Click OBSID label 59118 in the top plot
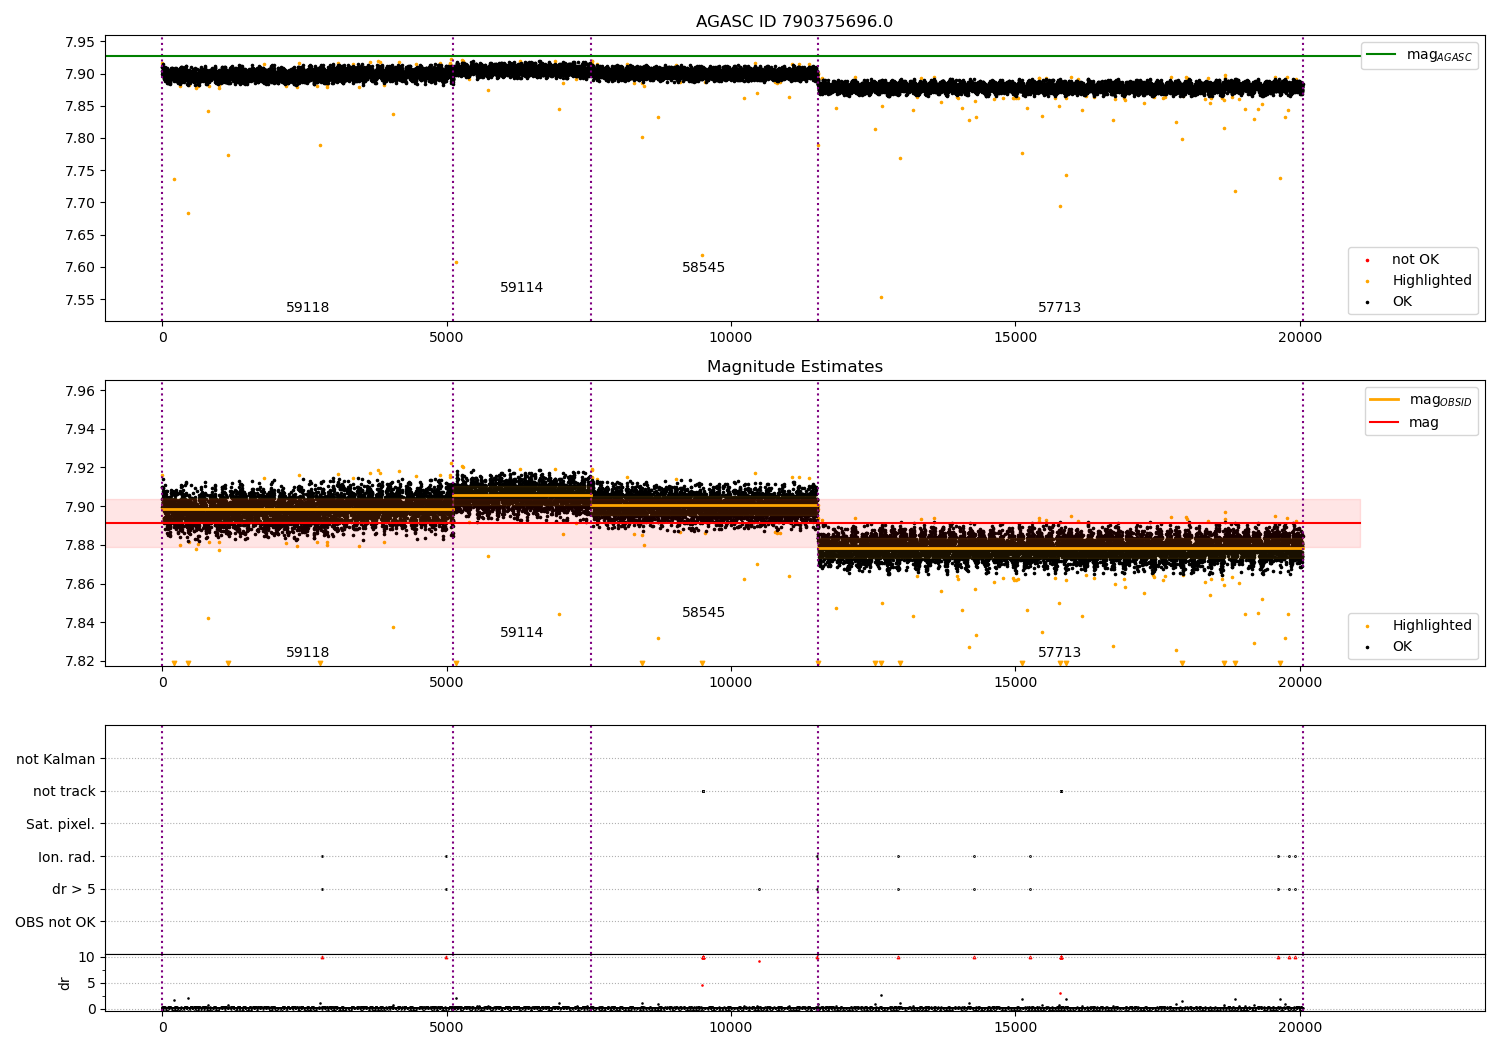 tap(308, 308)
